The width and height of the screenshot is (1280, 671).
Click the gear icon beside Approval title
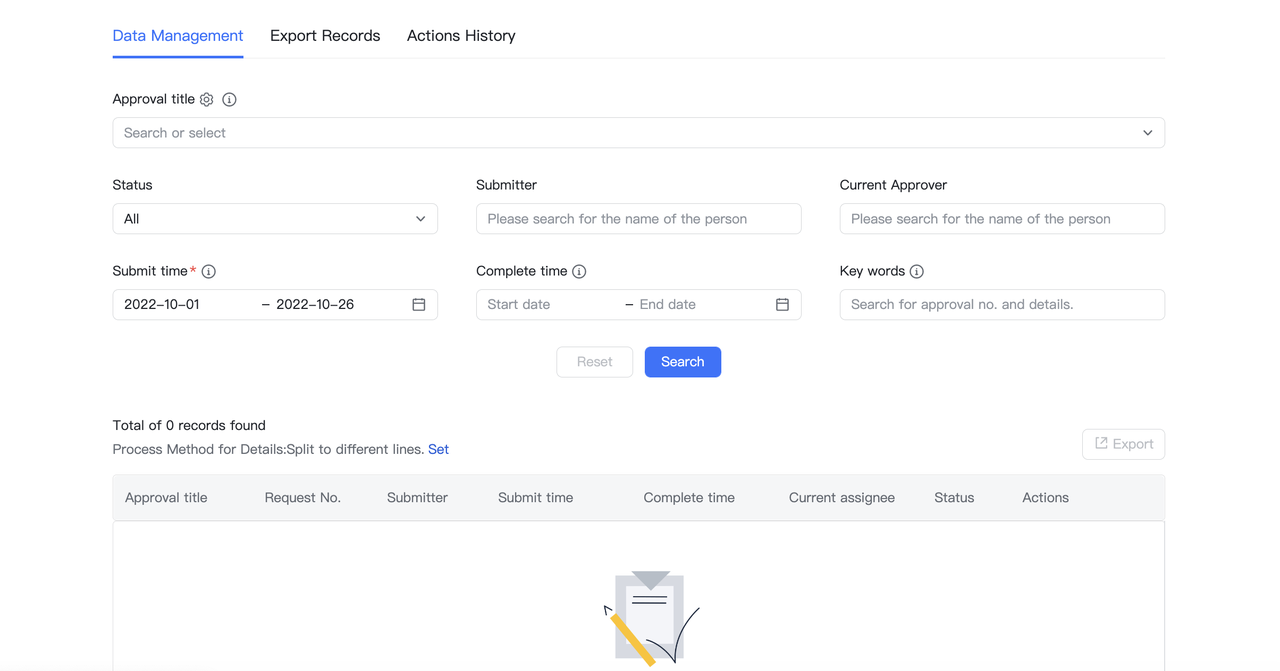coord(207,99)
